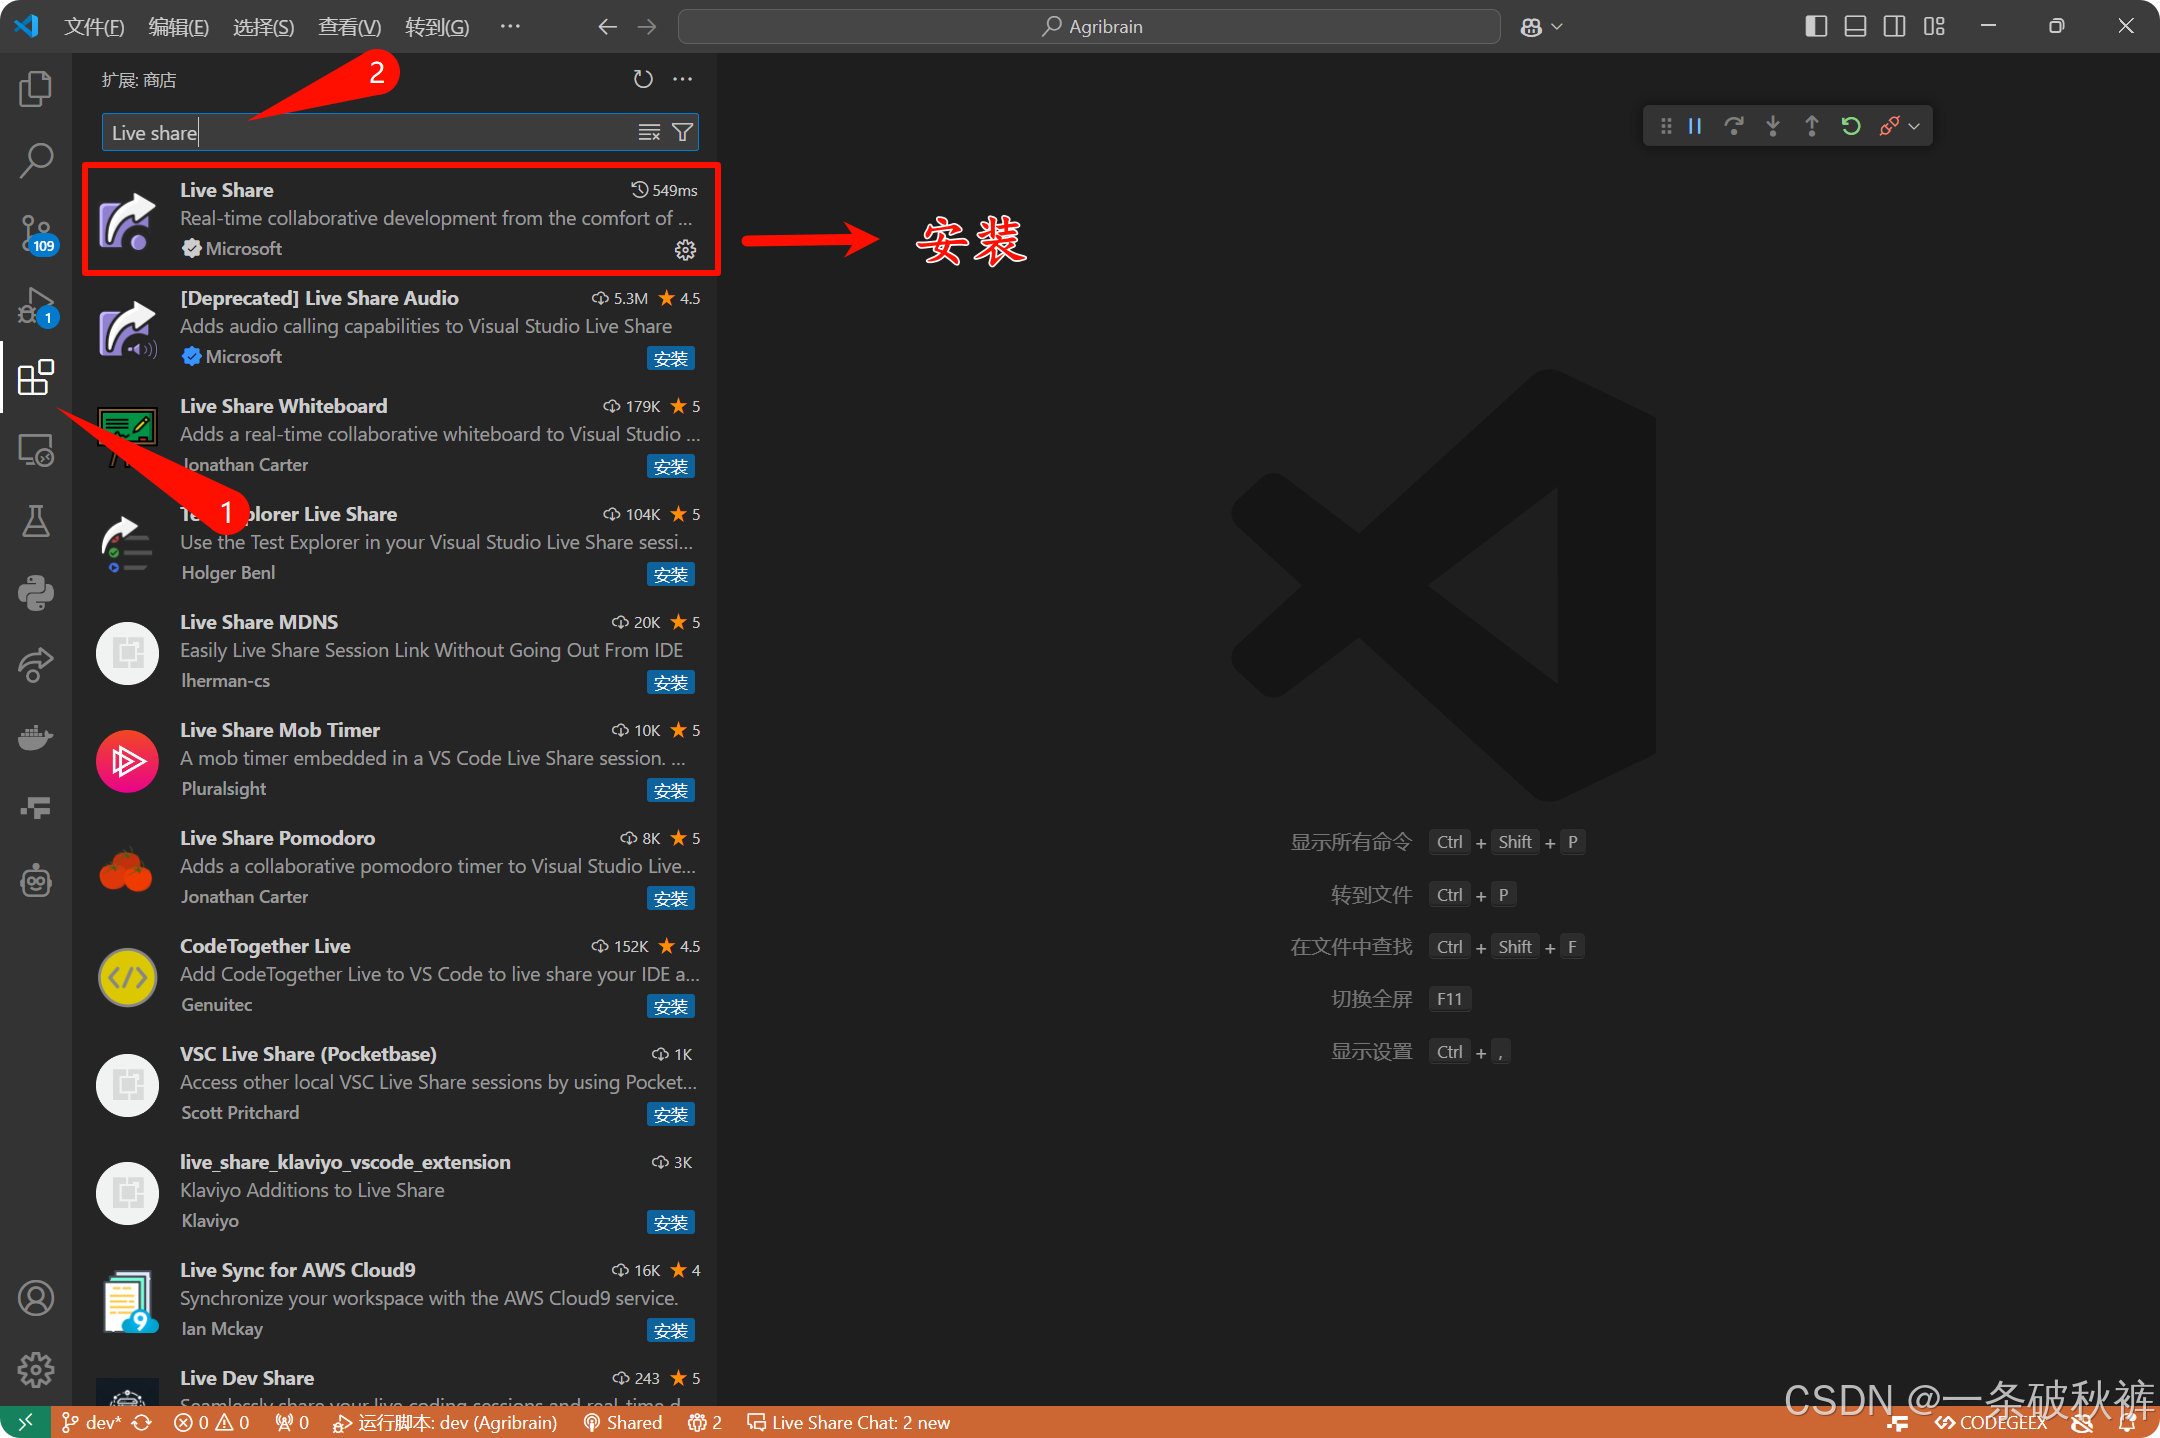Open the Extensions view icon
This screenshot has width=2160, height=1438.
(x=36, y=377)
